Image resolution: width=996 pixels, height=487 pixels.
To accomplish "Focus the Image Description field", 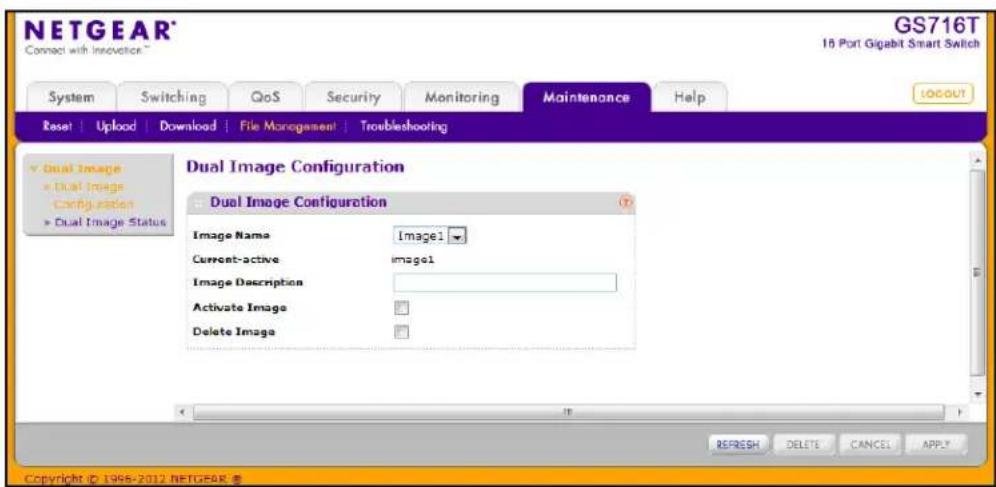I will [x=505, y=283].
